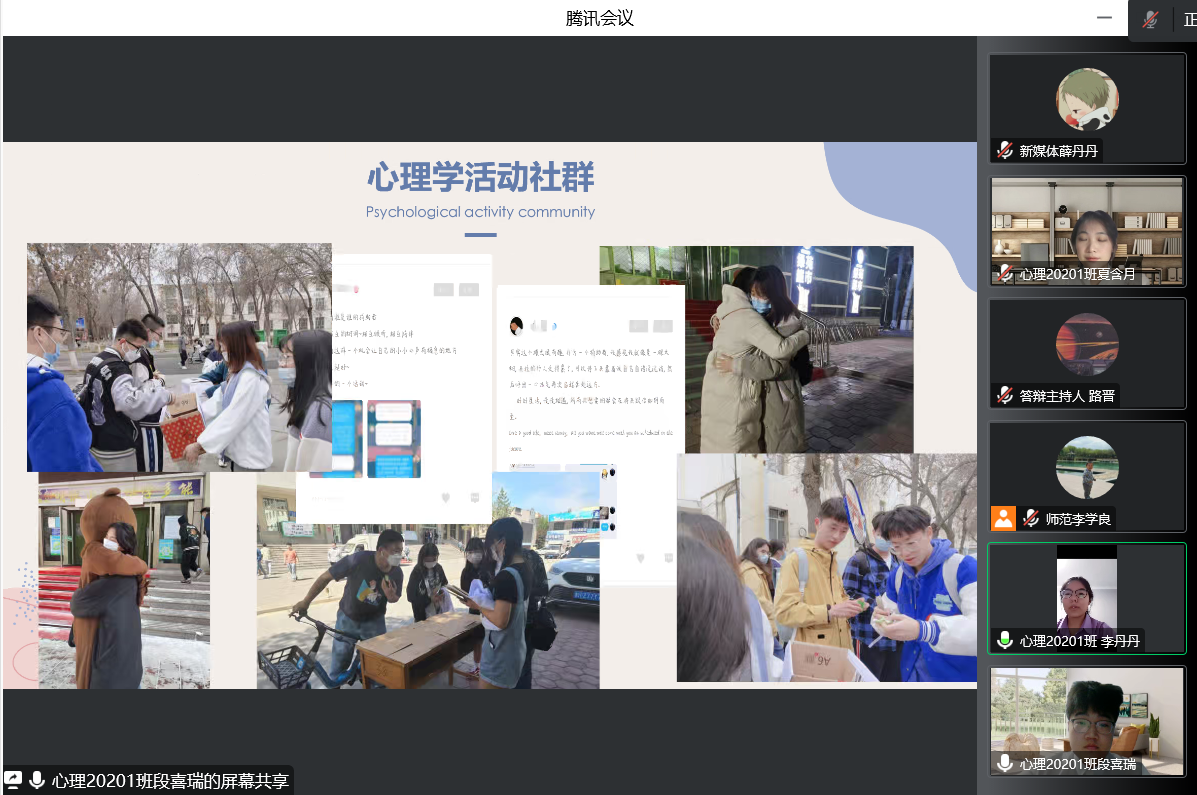Screen dimensions: 1197x795
Task: Click the photo with the red polka-dot box
Action: point(179,357)
